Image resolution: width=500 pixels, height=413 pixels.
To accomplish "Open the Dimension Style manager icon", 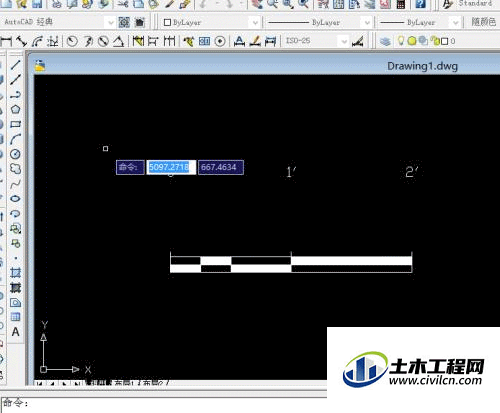I will (x=358, y=41).
